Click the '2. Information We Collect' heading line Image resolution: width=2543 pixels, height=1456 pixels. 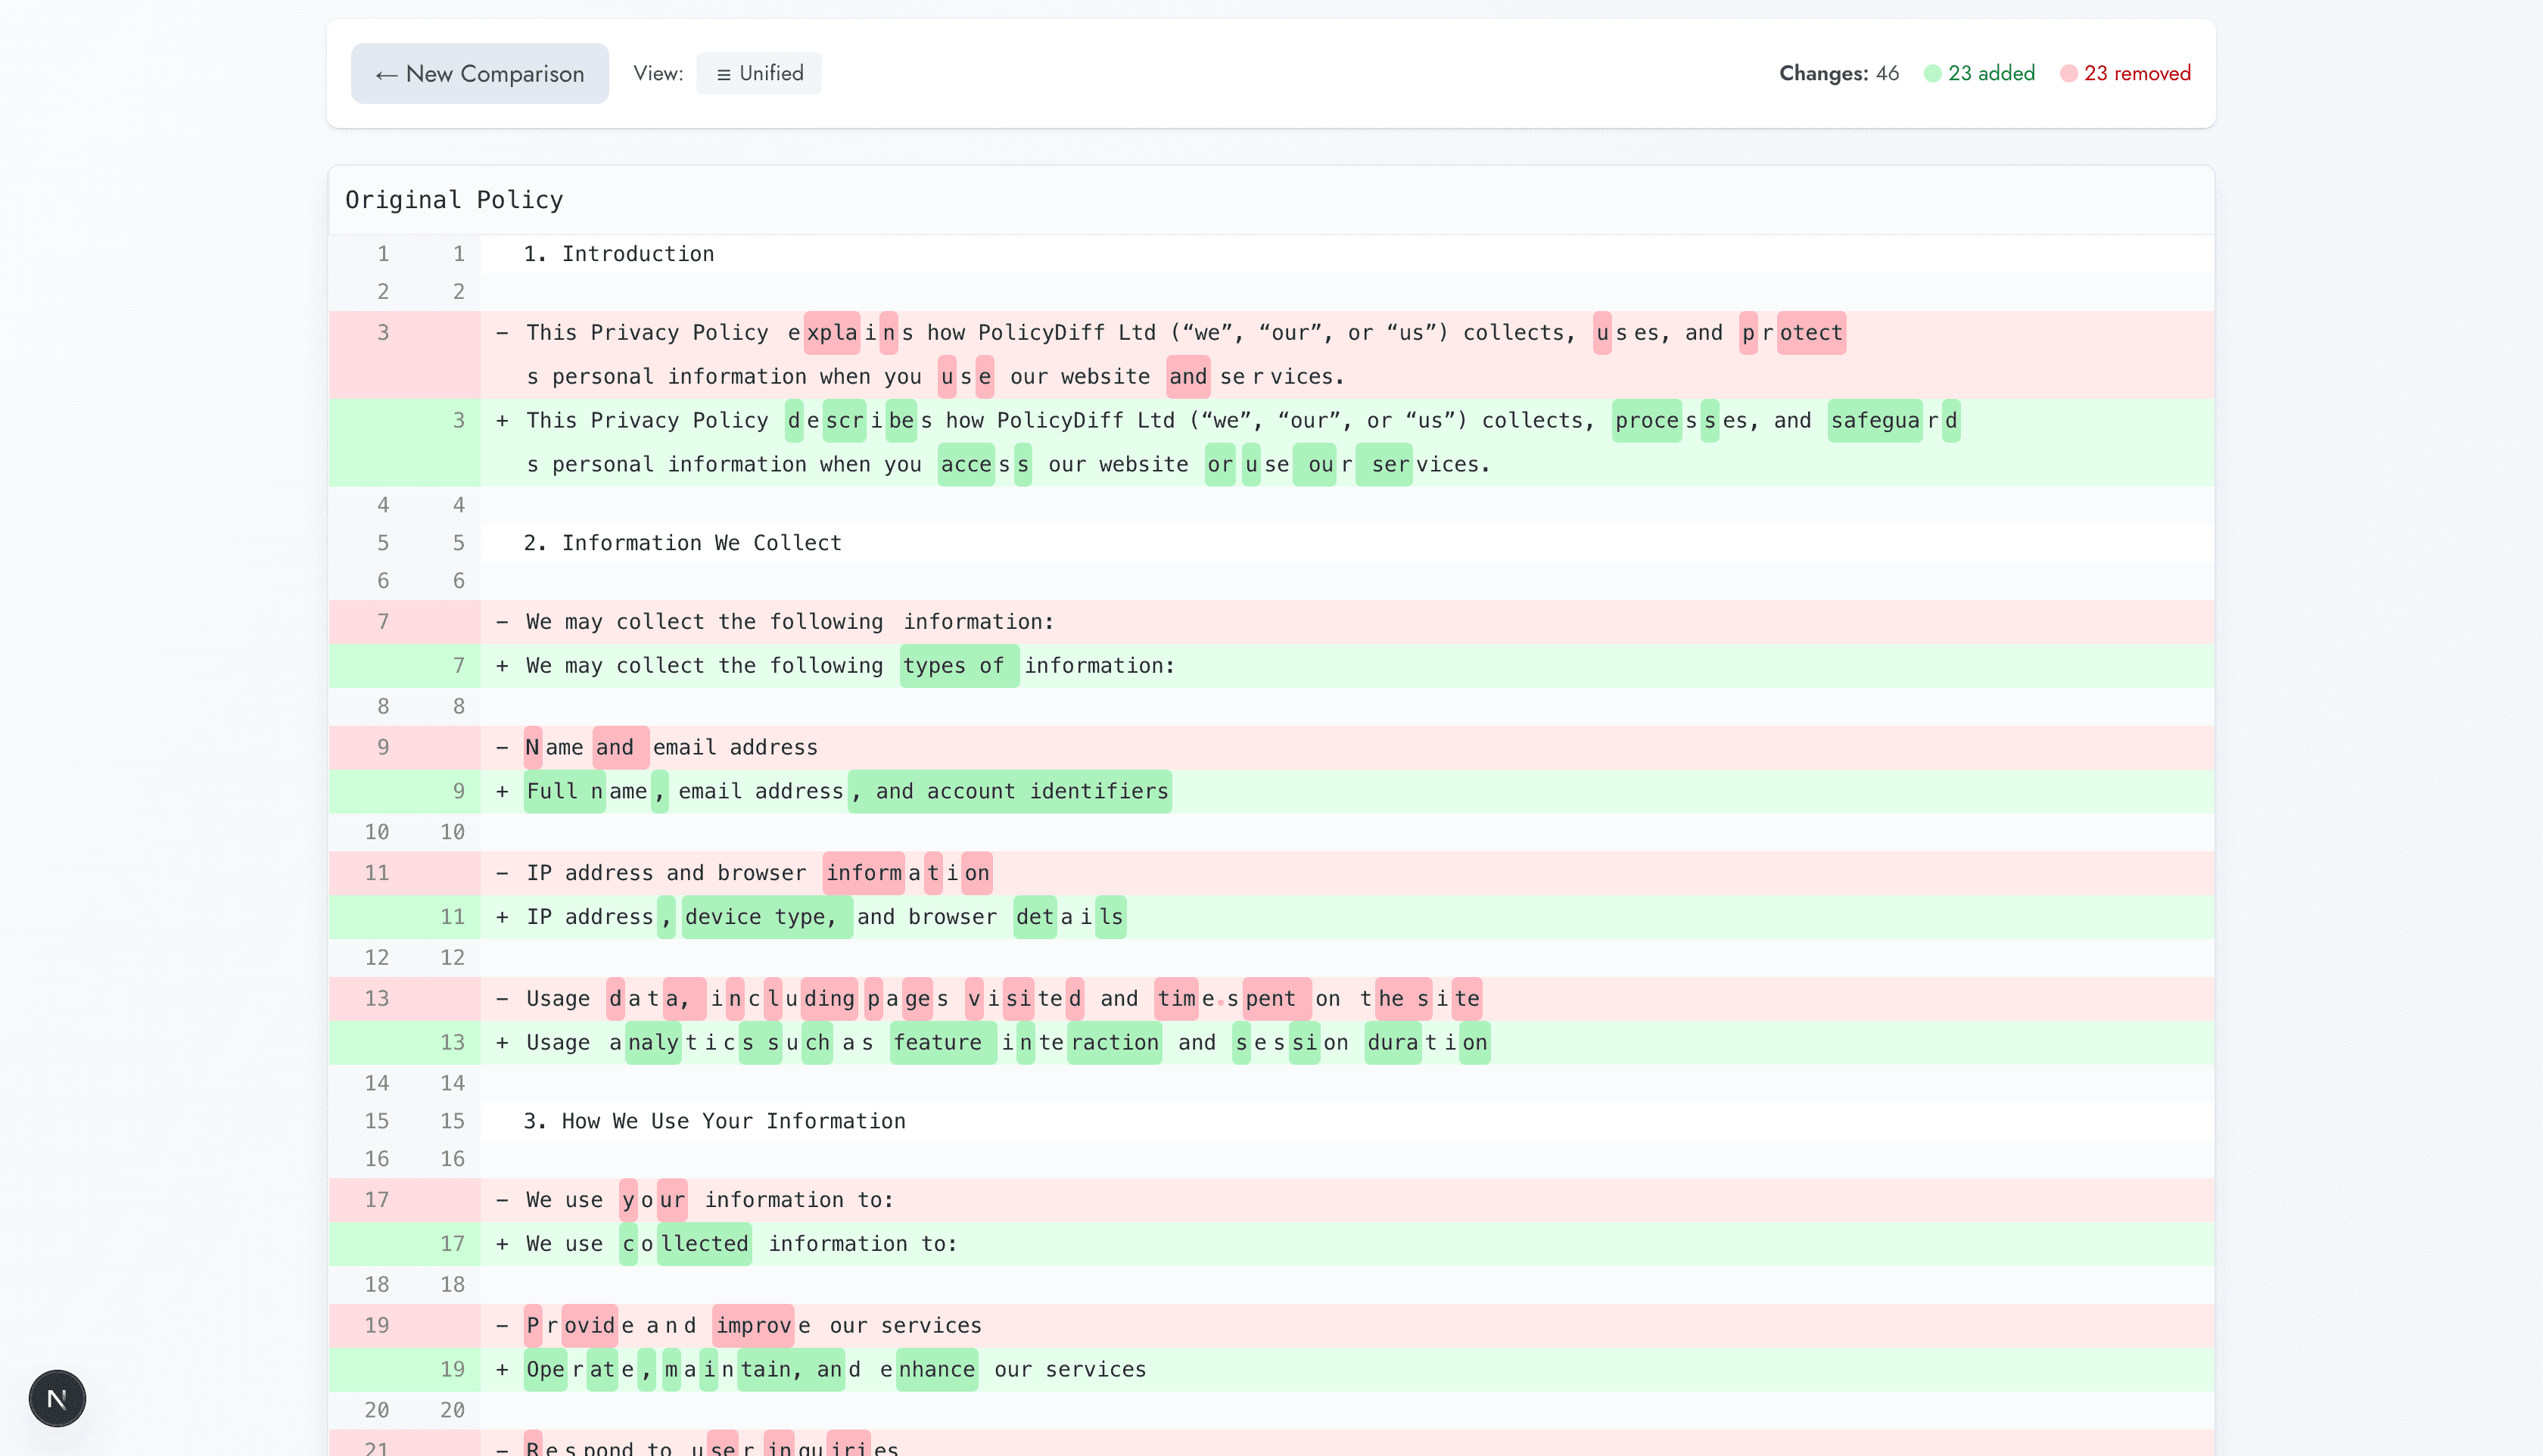point(682,543)
